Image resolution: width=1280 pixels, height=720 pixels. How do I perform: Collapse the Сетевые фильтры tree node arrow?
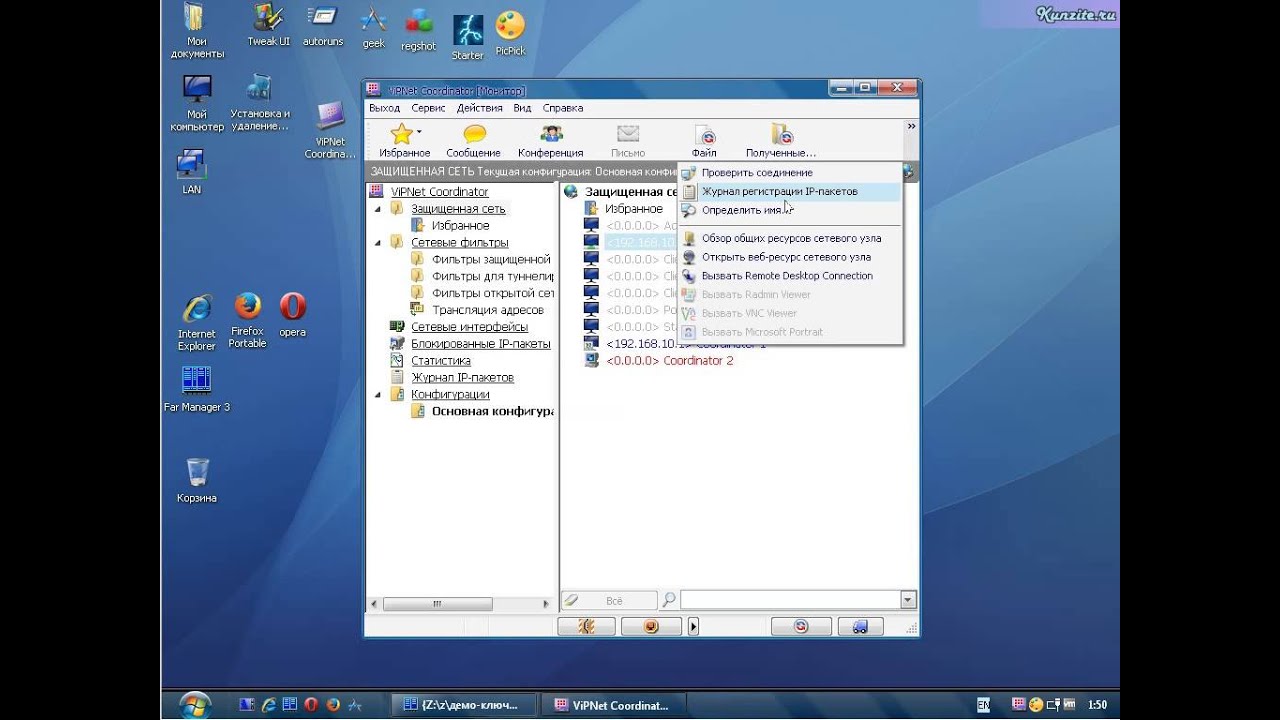coord(378,242)
